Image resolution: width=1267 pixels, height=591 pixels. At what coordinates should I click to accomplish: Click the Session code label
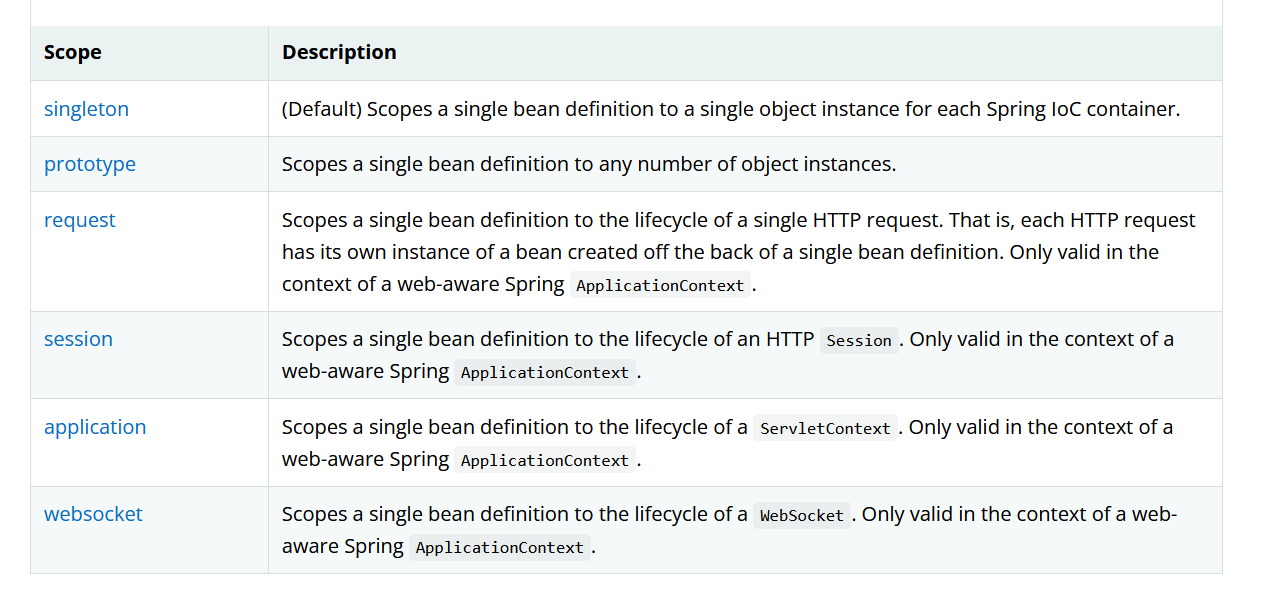coord(859,341)
